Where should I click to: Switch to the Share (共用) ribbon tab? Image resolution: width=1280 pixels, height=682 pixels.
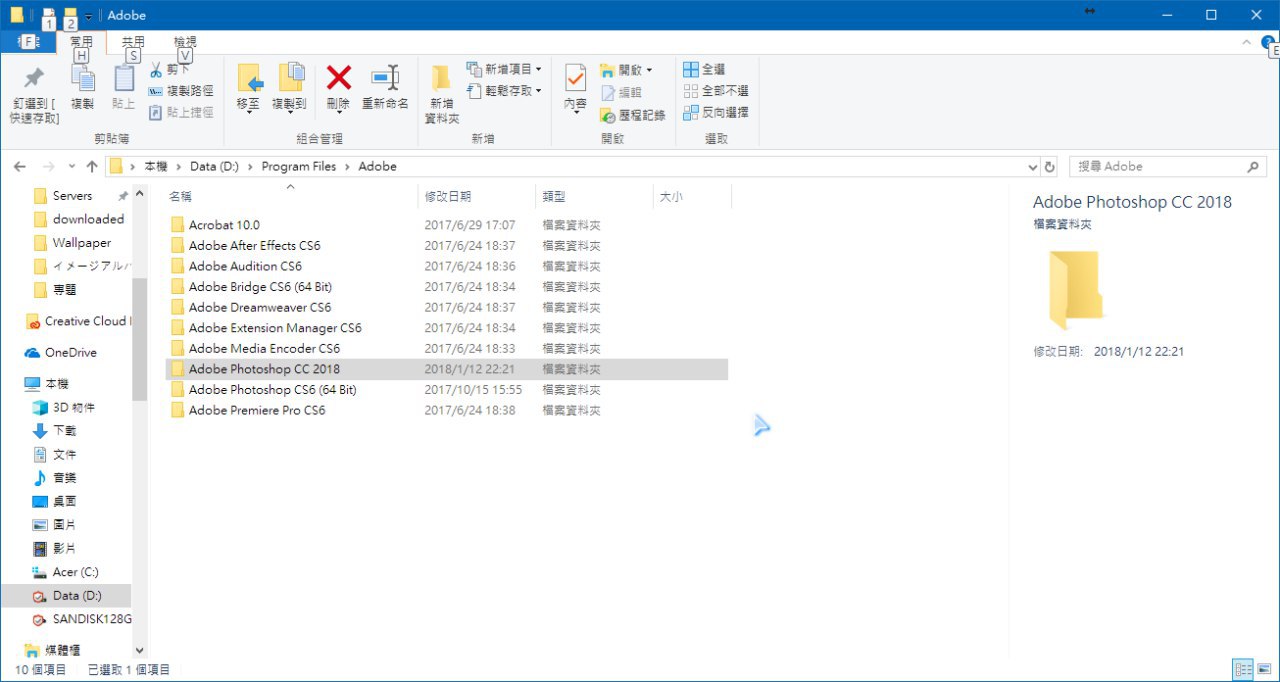pos(132,42)
